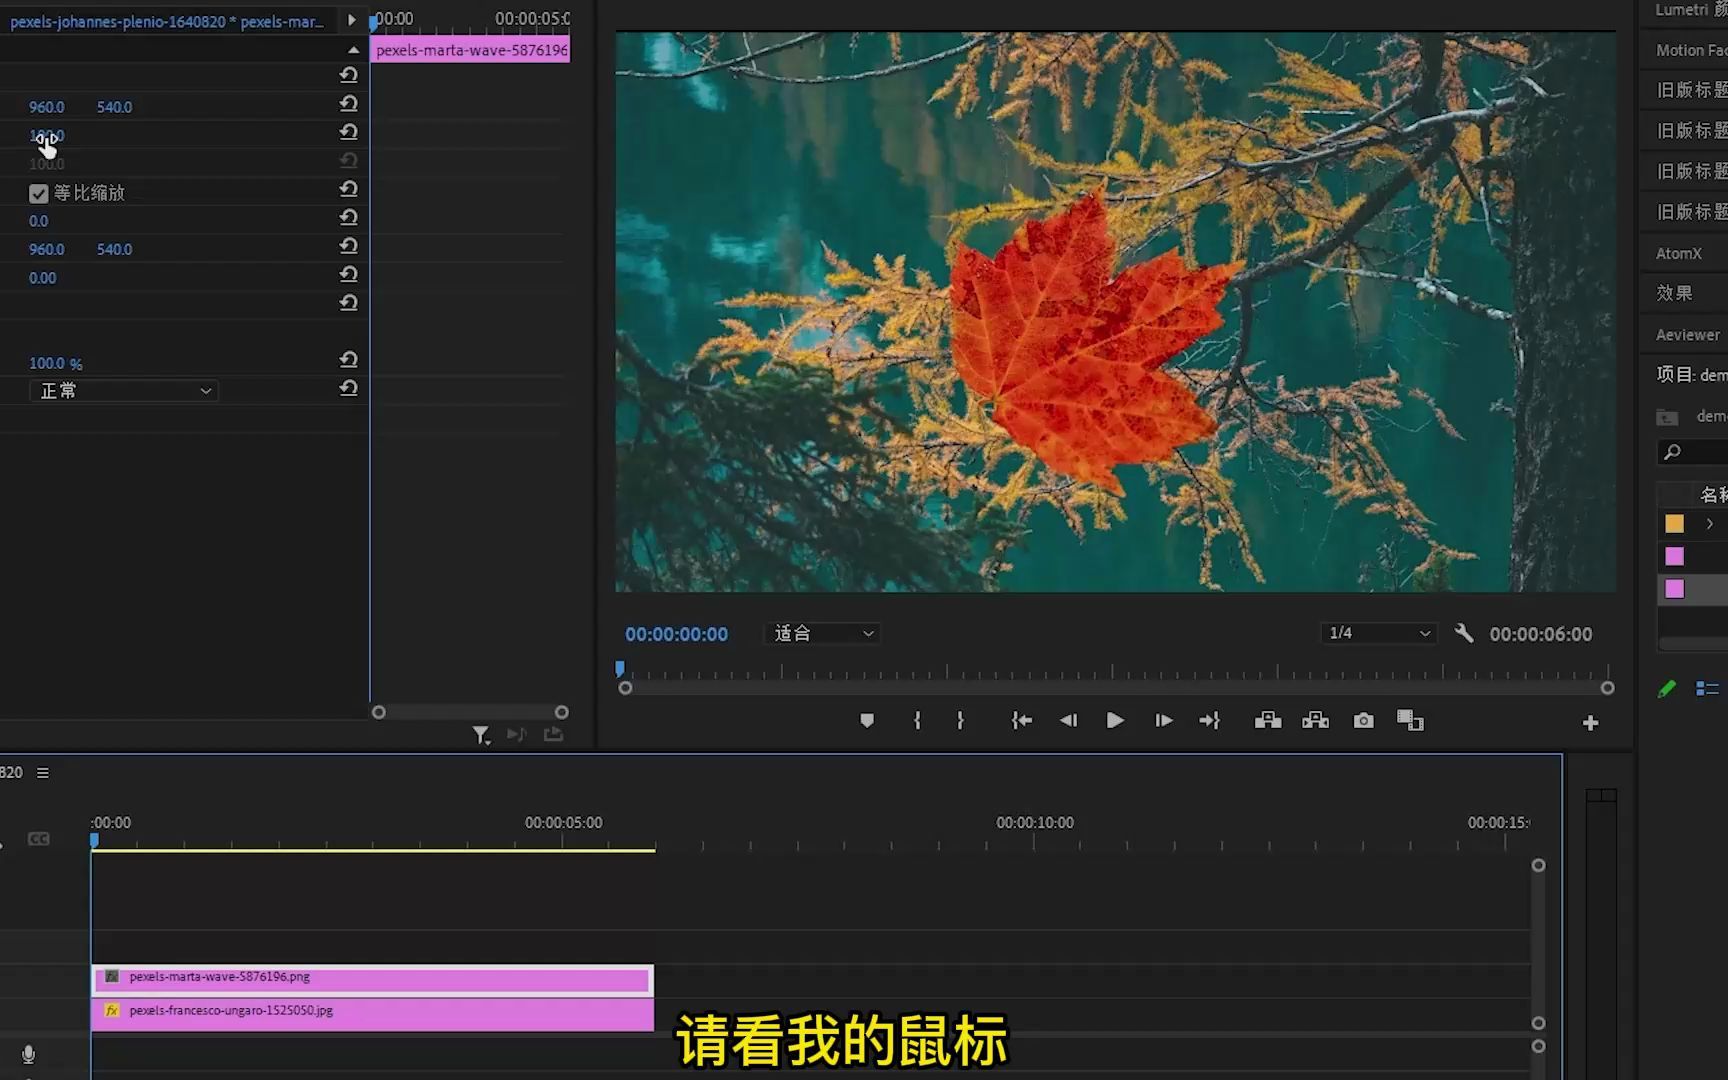Viewport: 1728px width, 1080px height.
Task: Toggle the voice-over record microphone
Action: [x=27, y=1055]
